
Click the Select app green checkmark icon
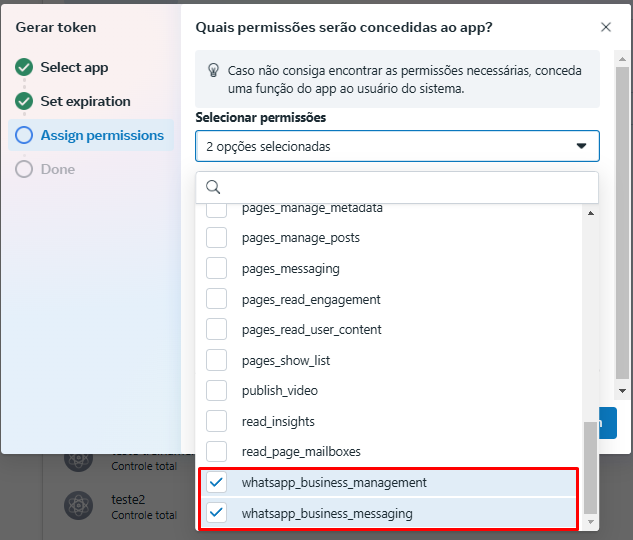coord(24,68)
